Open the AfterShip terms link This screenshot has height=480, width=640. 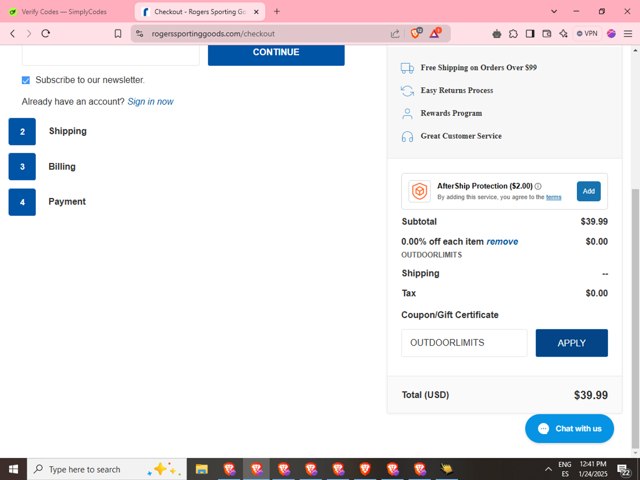(553, 197)
